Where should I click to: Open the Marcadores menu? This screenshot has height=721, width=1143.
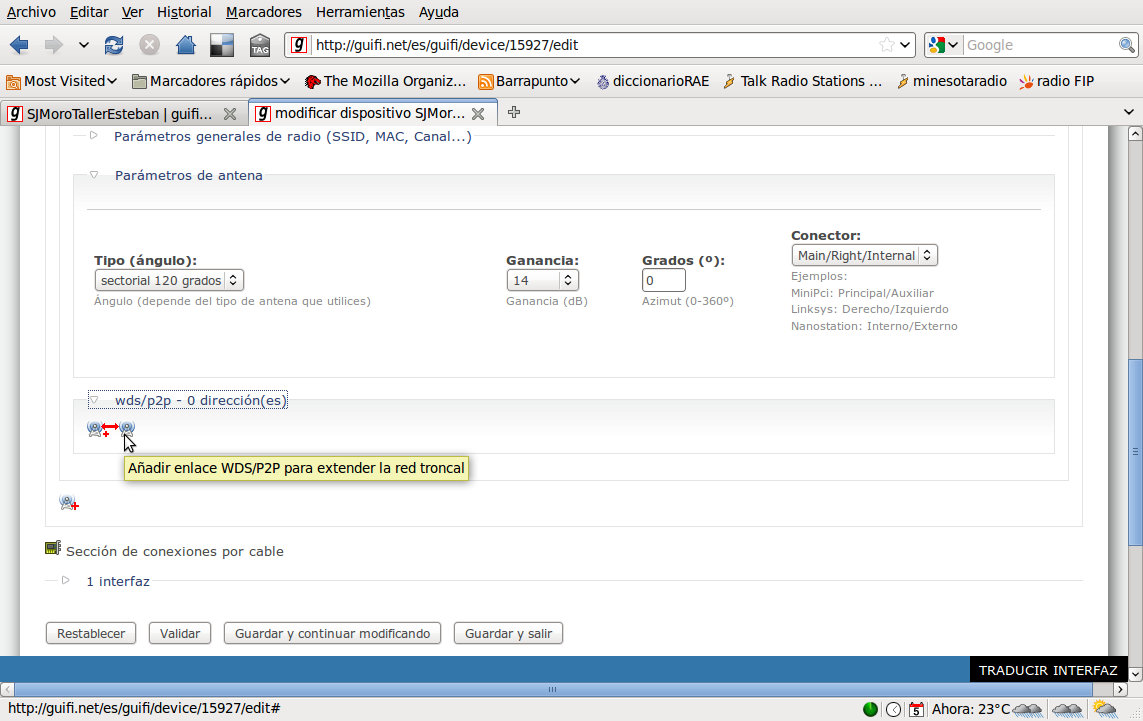click(x=263, y=12)
